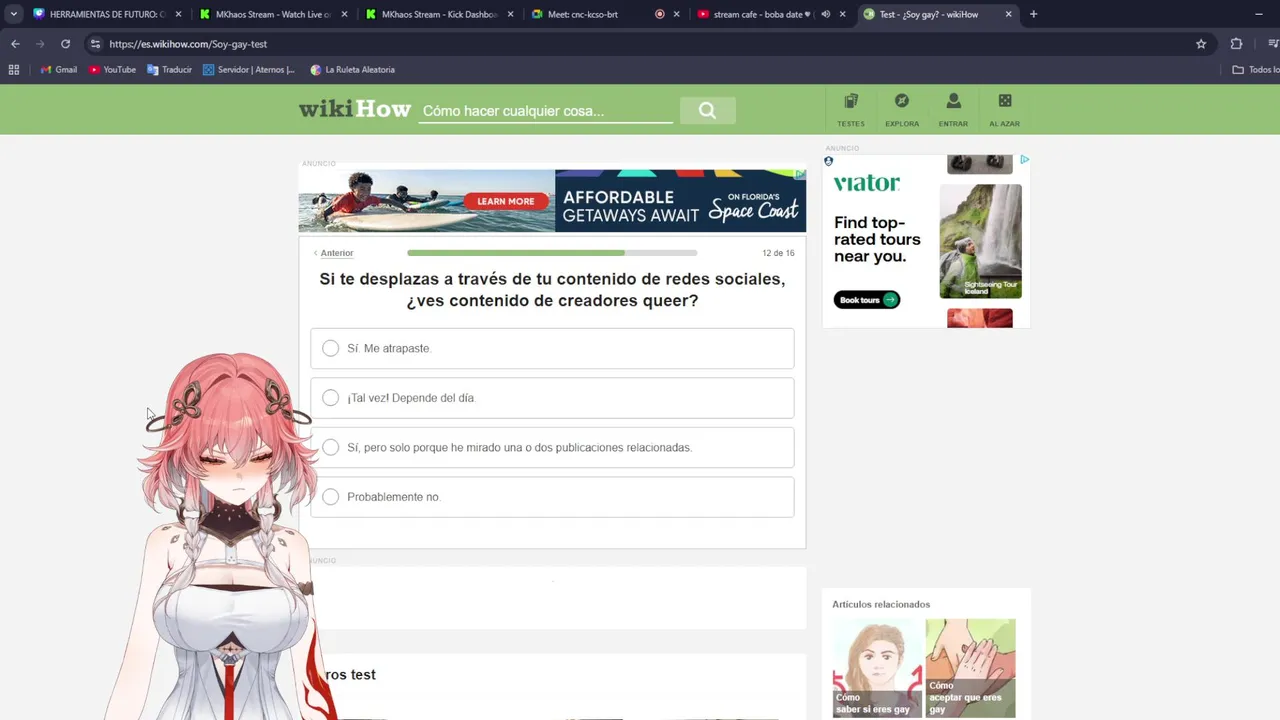The width and height of the screenshot is (1280, 720).
Task: Open the browser extensions puzzle icon
Action: (x=1236, y=44)
